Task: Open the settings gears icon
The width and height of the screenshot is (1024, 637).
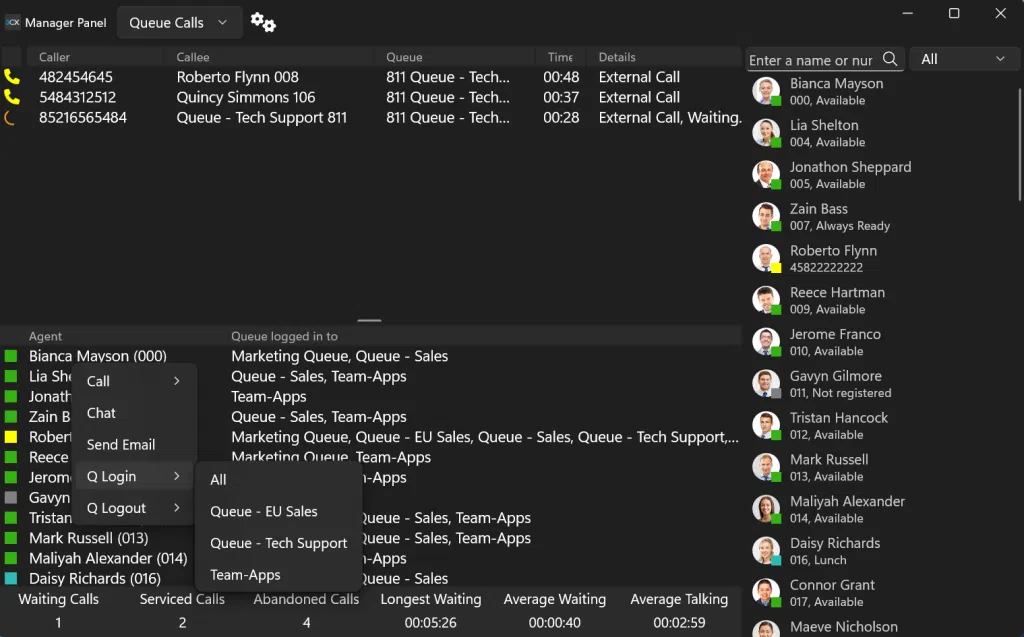Action: click(263, 23)
